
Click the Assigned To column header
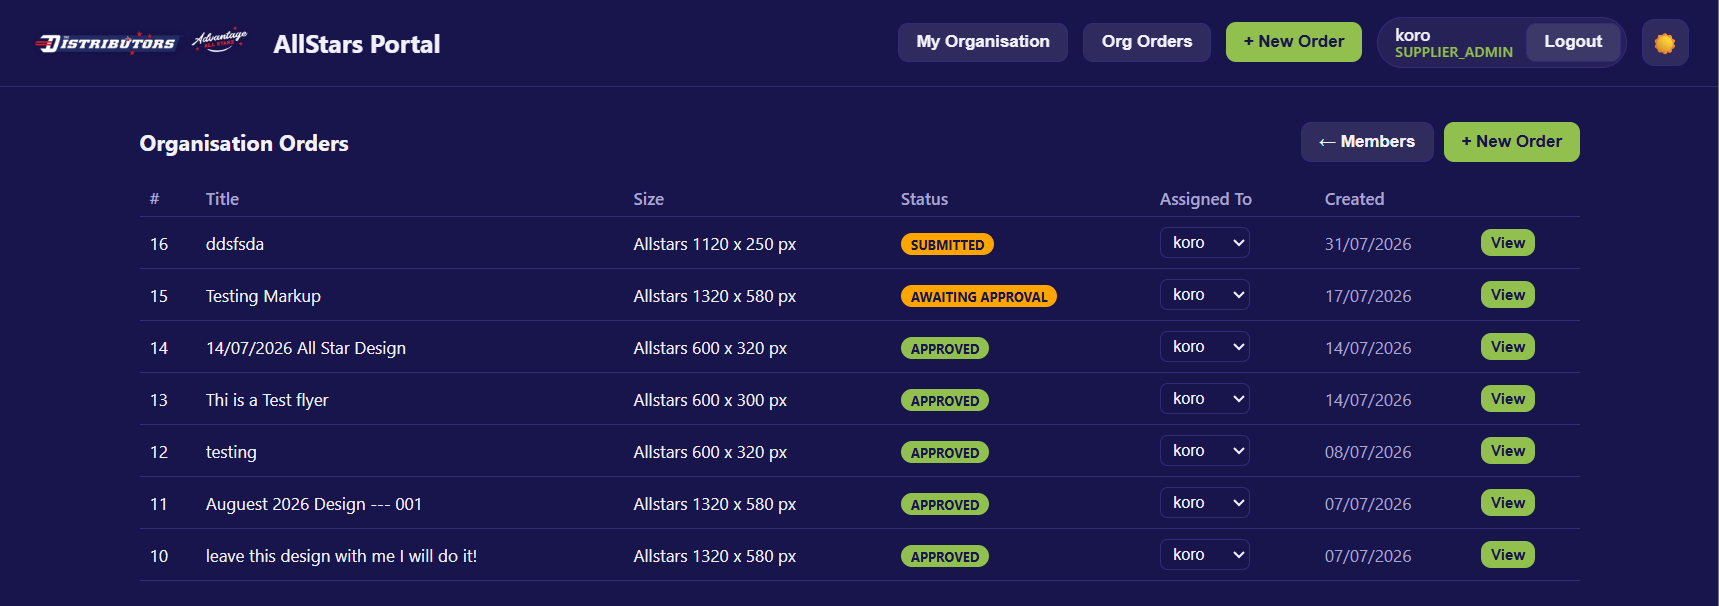pos(1206,199)
